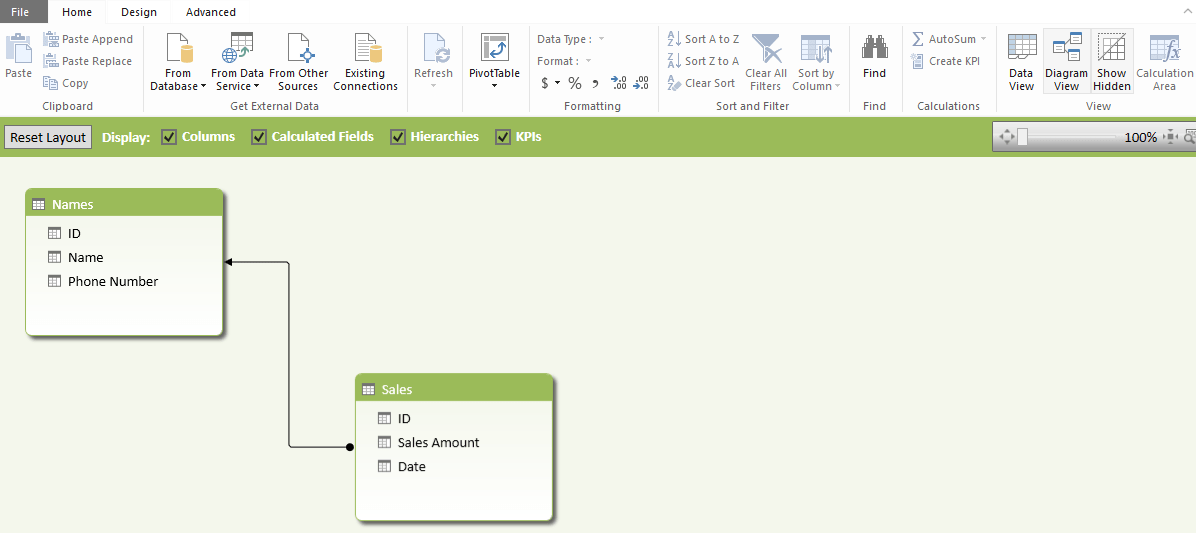Select Diagram View
This screenshot has width=1196, height=533.
(x=1066, y=63)
